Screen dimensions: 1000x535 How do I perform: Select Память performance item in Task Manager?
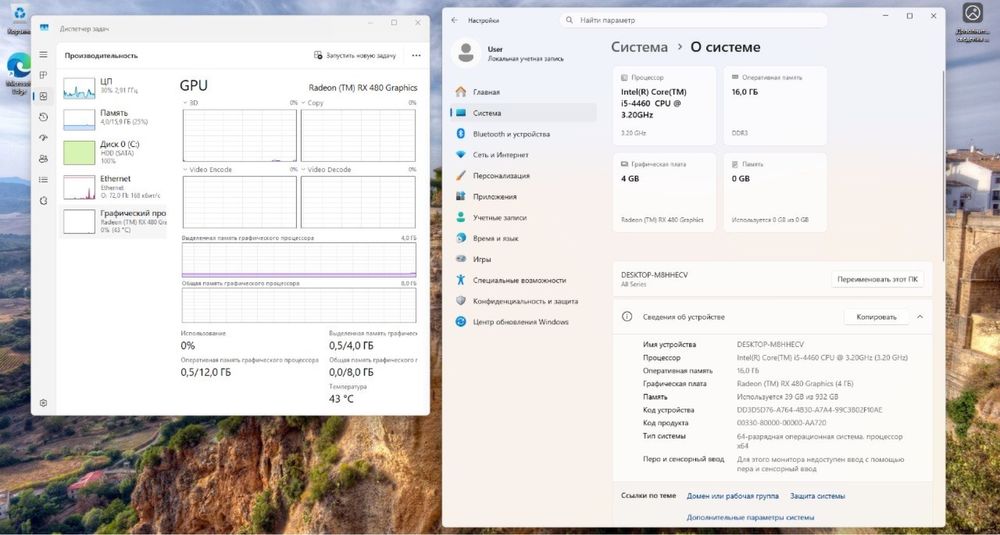(x=114, y=119)
